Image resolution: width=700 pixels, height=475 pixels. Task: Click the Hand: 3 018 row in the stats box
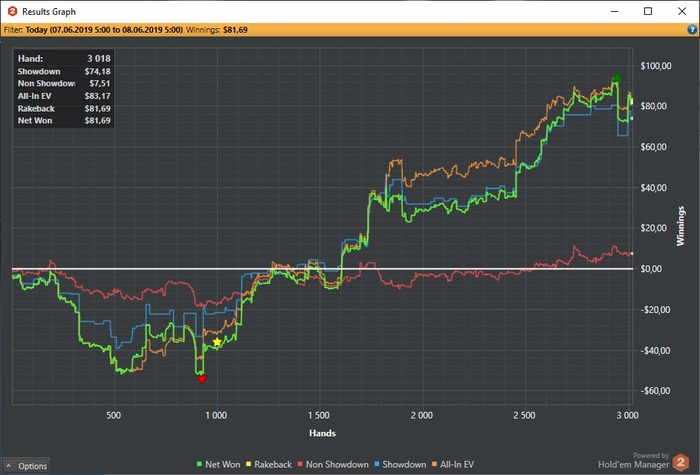tap(64, 58)
